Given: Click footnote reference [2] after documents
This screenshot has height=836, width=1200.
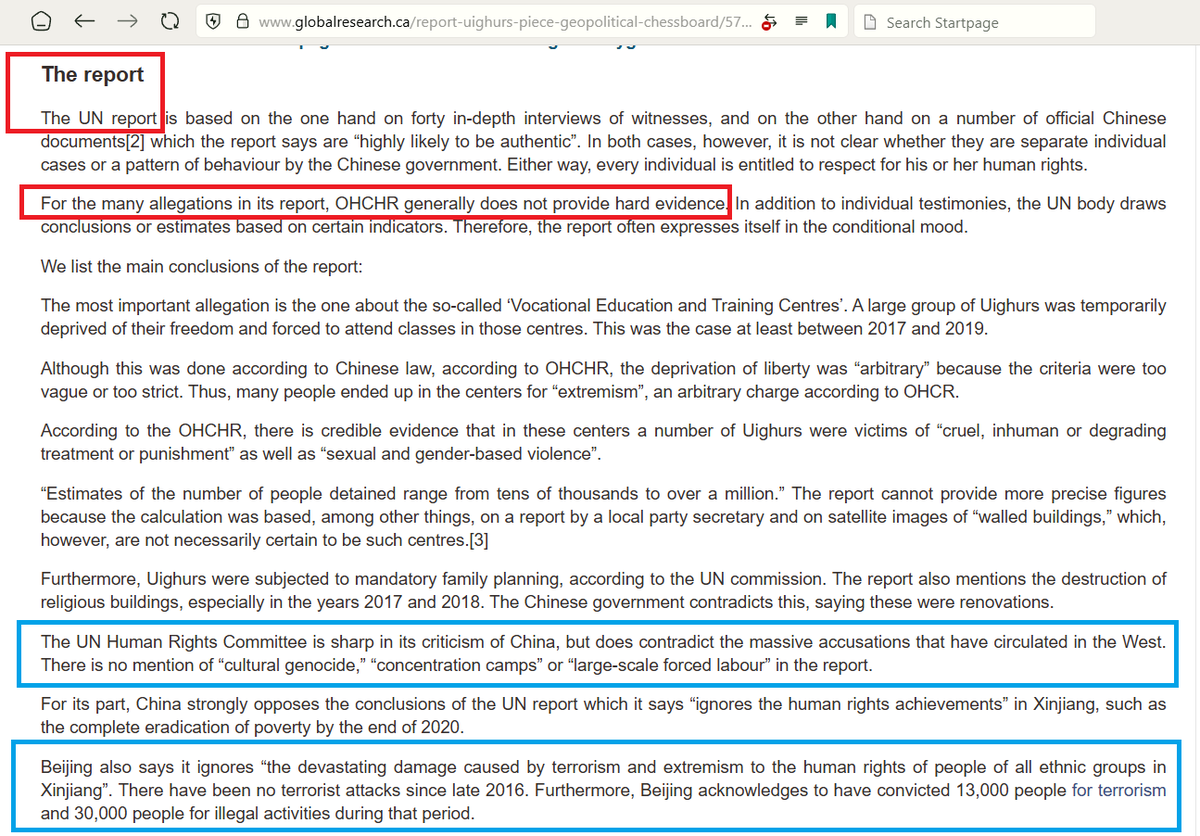Looking at the screenshot, I should pyautogui.click(x=134, y=141).
